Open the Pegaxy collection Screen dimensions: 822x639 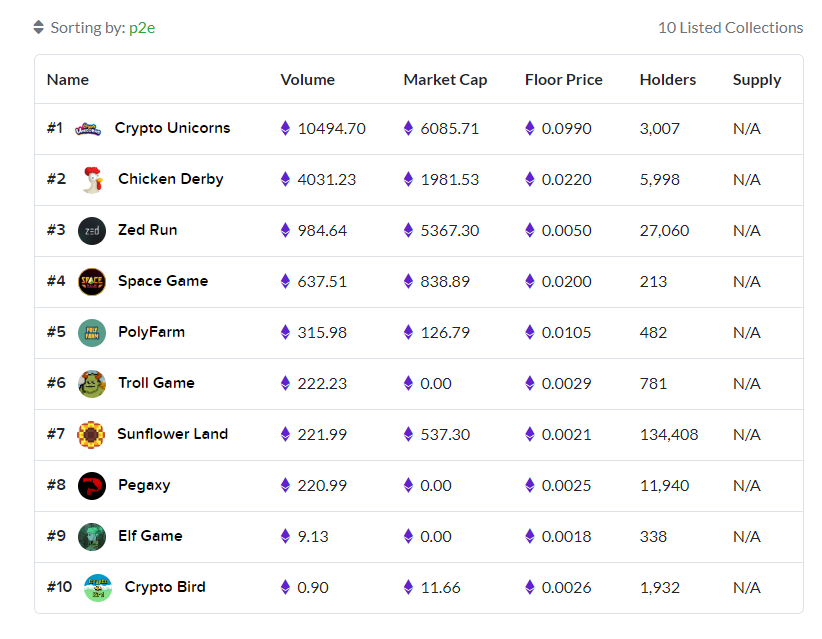tap(144, 485)
